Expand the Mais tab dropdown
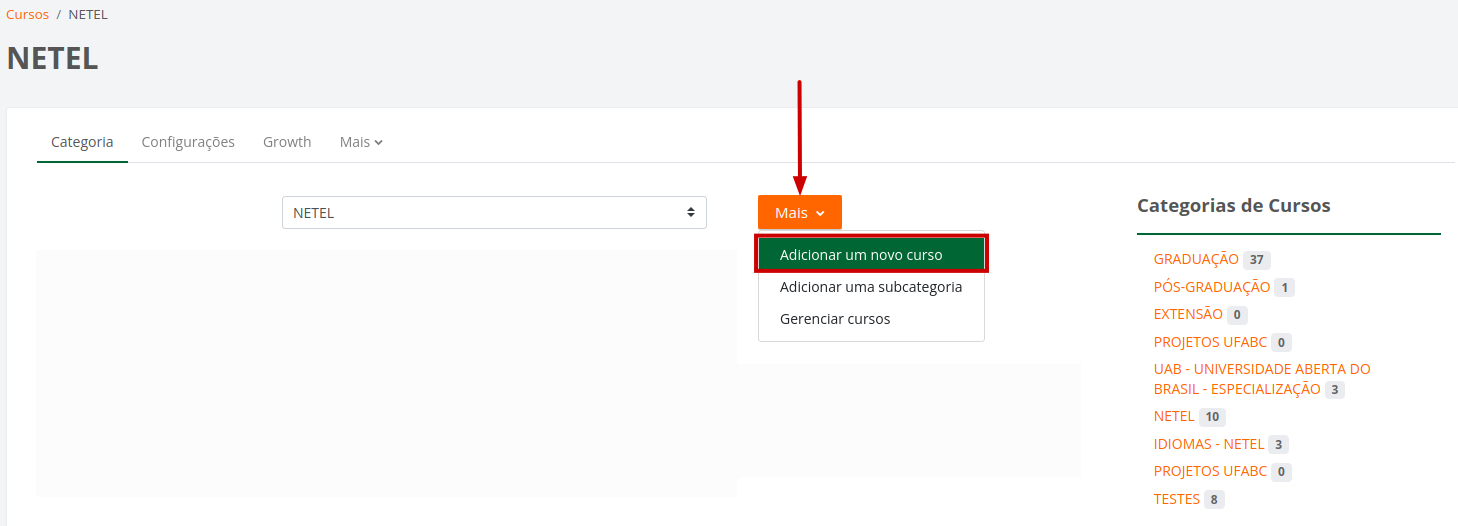The width and height of the screenshot is (1458, 526). point(361,142)
